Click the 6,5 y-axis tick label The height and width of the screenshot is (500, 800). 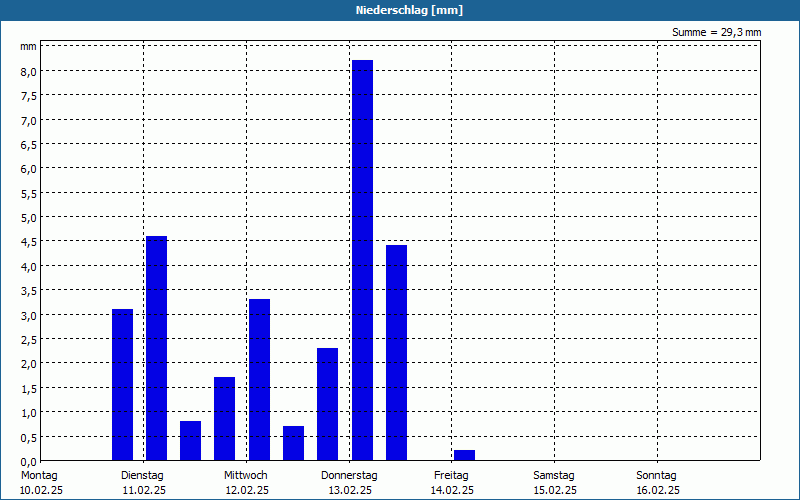[x=29, y=145]
